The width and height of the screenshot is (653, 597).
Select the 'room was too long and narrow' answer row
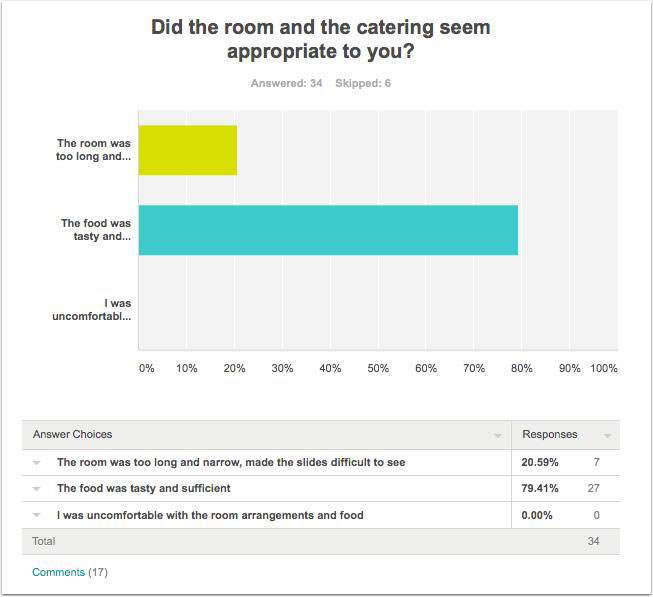(321, 463)
